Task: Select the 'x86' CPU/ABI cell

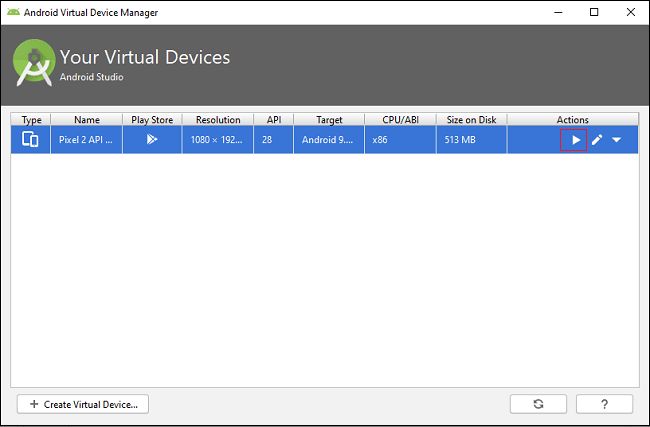Action: point(400,140)
